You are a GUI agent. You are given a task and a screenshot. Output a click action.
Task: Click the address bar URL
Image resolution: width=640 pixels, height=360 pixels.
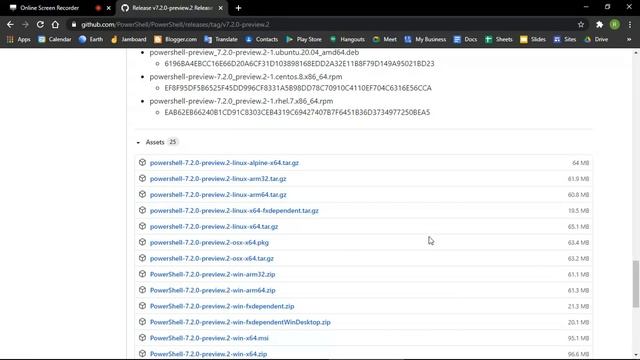click(x=175, y=24)
